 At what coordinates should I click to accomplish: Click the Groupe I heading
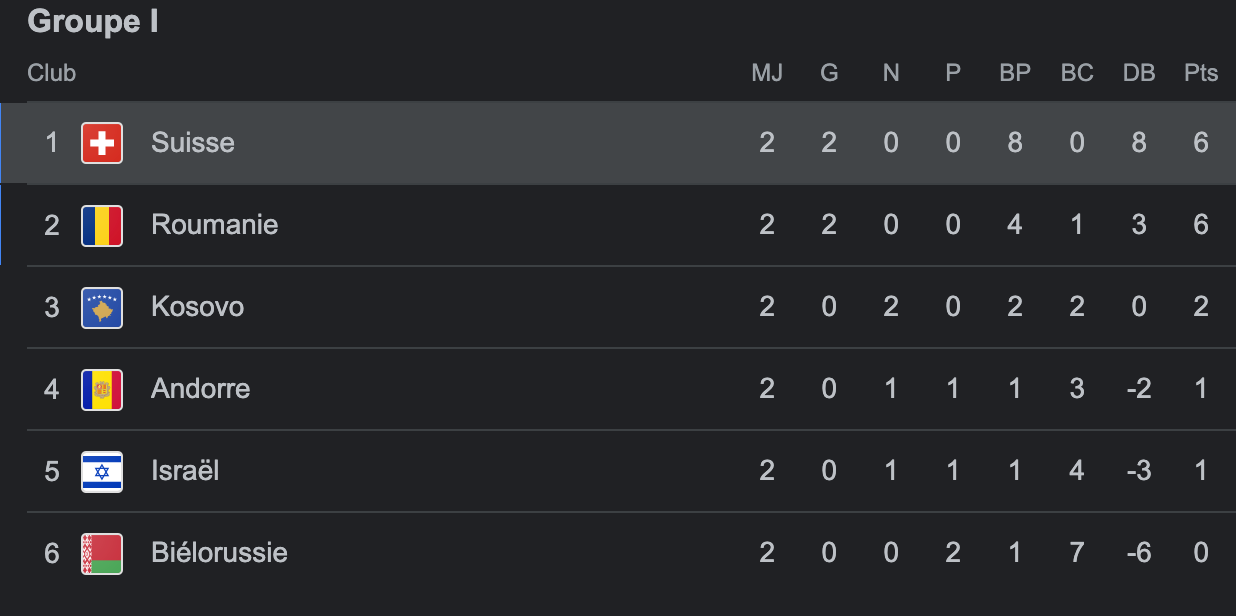coord(93,22)
